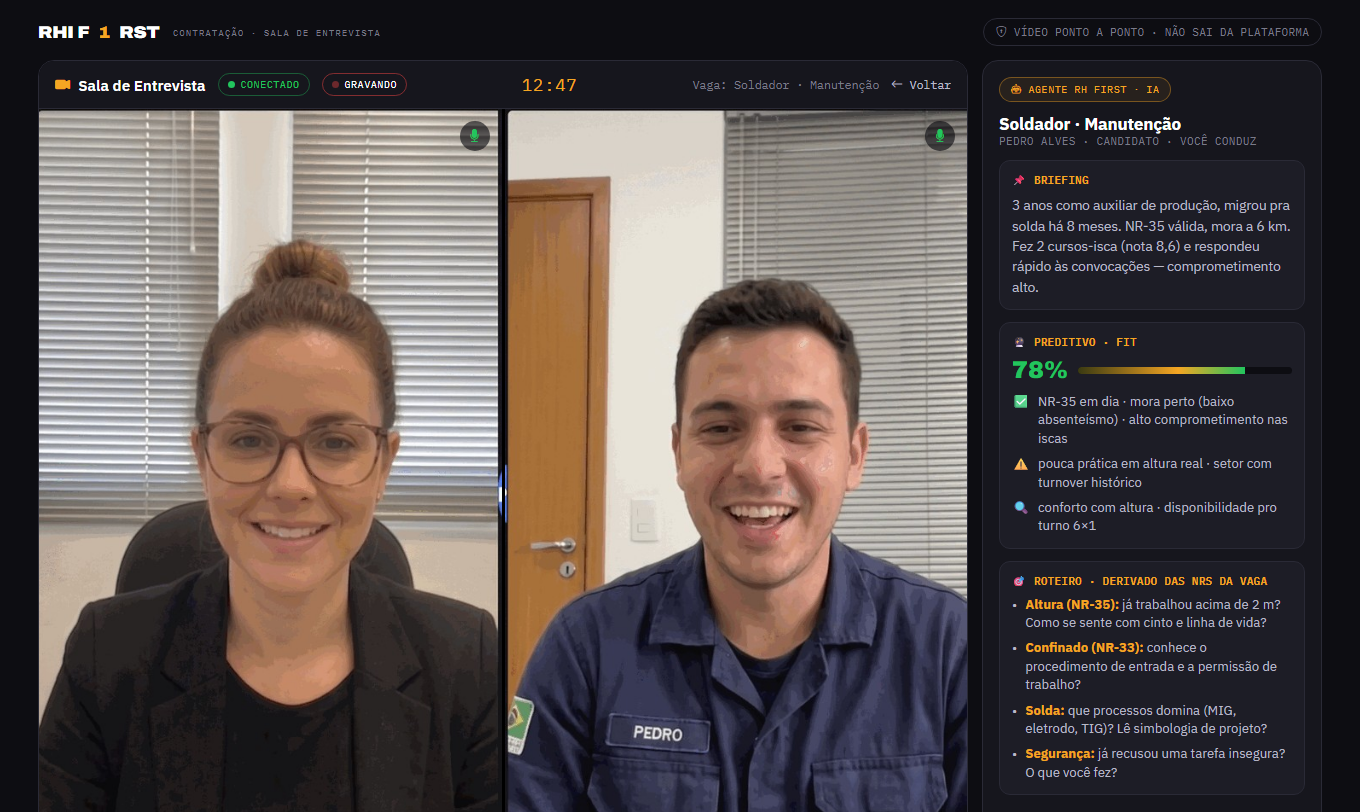Click the GRAVANDO recording badge

click(x=364, y=85)
